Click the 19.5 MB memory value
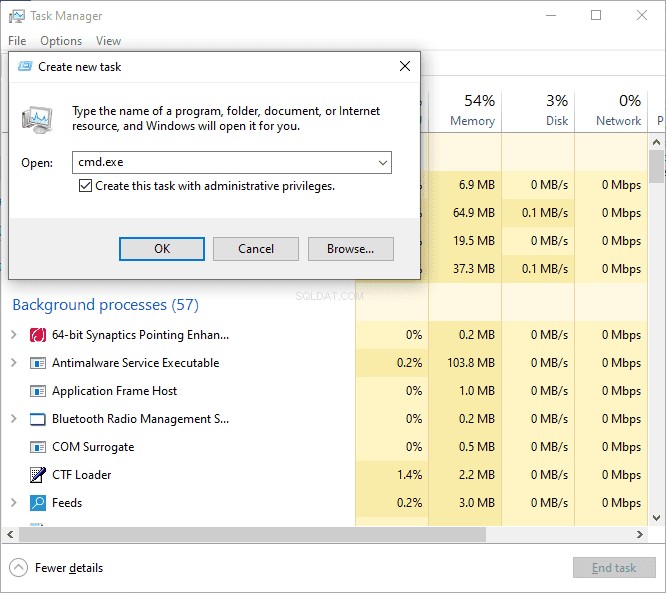 (x=474, y=241)
